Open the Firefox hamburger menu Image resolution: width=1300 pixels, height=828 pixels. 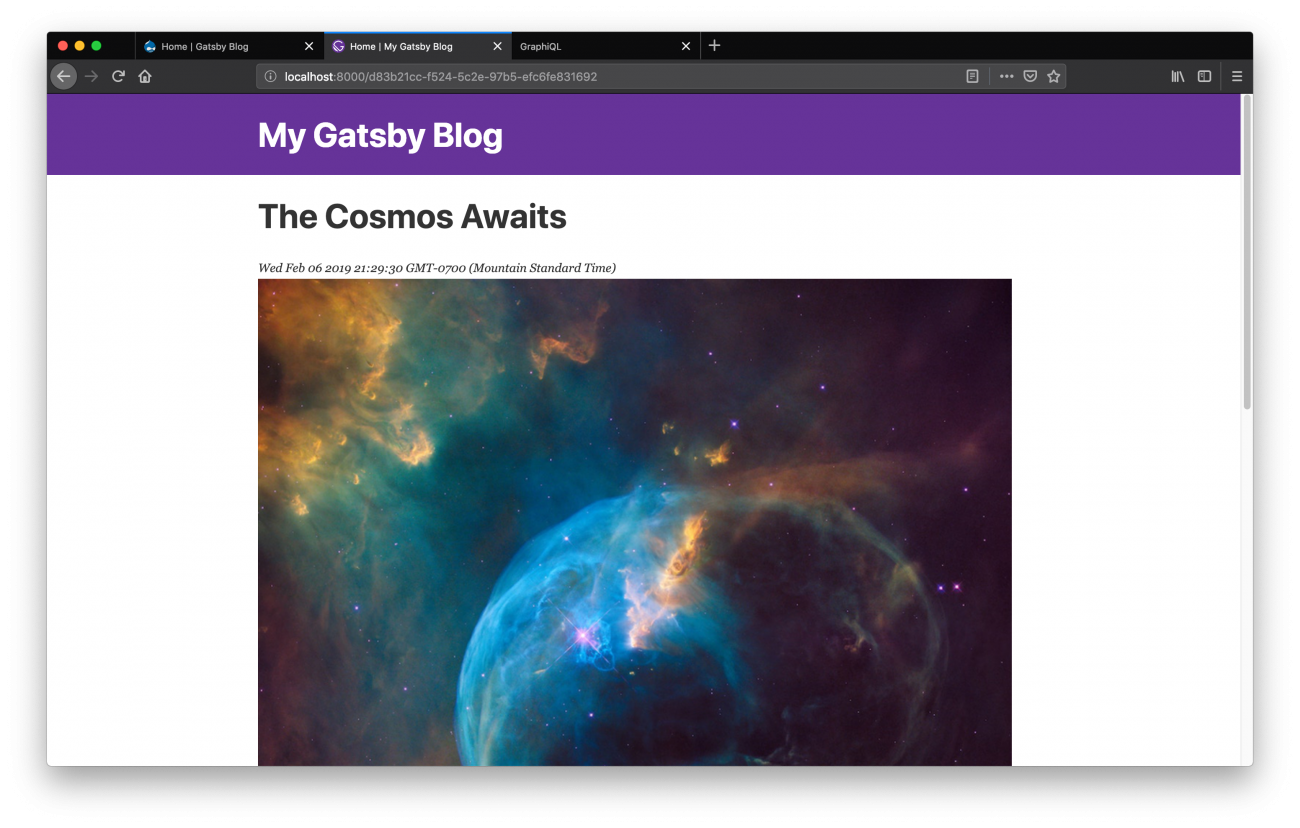pyautogui.click(x=1237, y=76)
